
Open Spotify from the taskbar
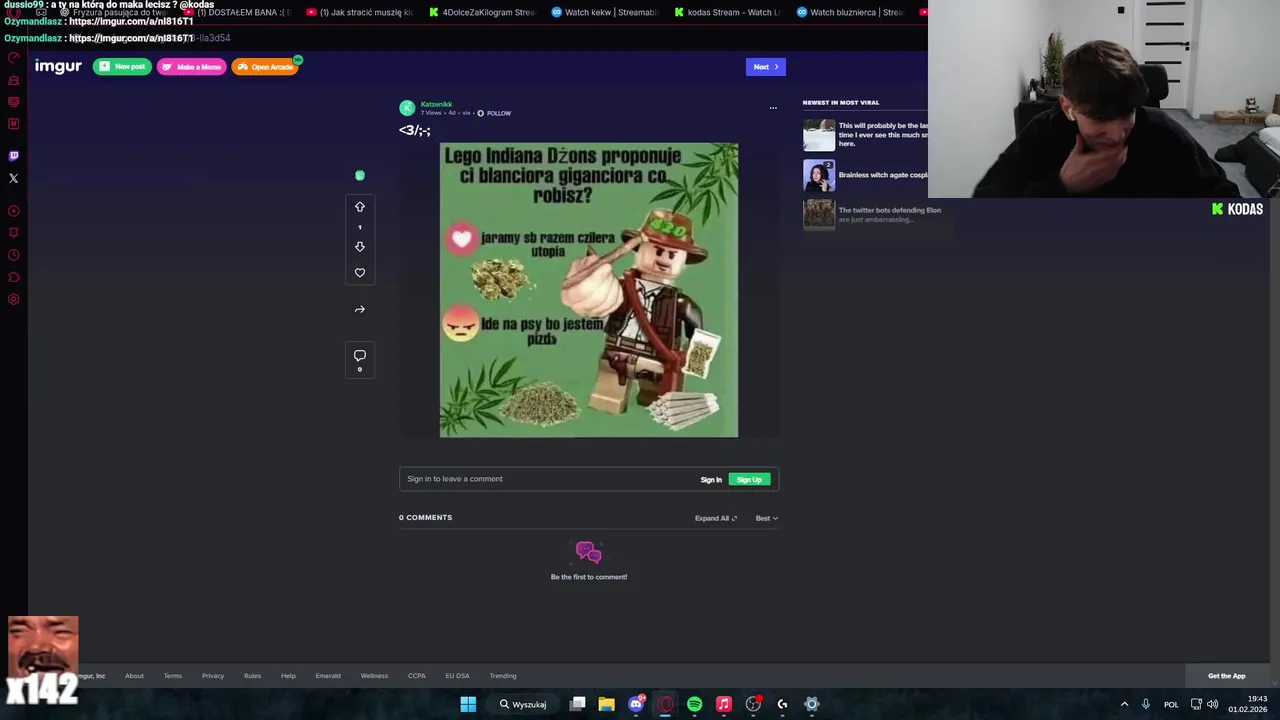point(694,704)
